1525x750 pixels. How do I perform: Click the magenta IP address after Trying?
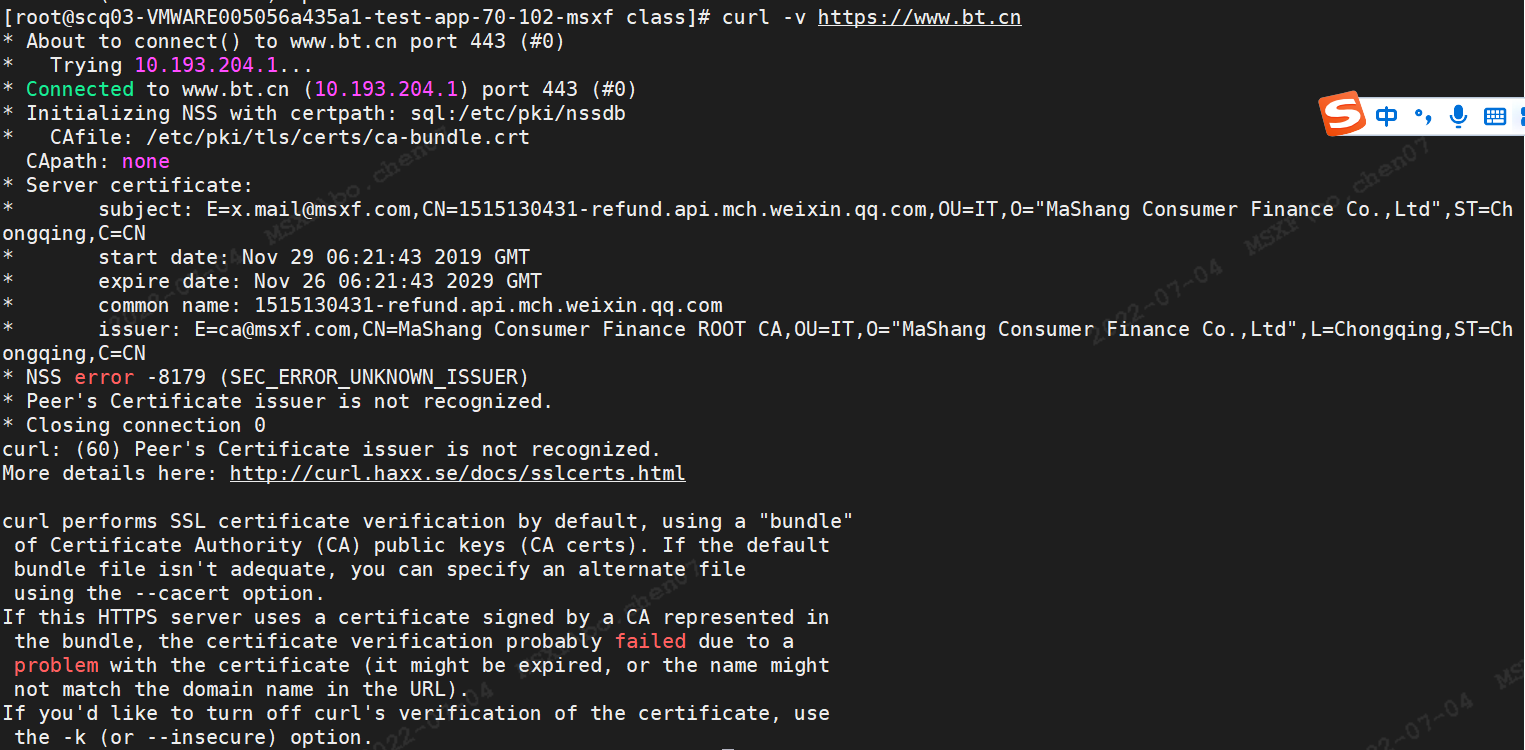tap(206, 65)
